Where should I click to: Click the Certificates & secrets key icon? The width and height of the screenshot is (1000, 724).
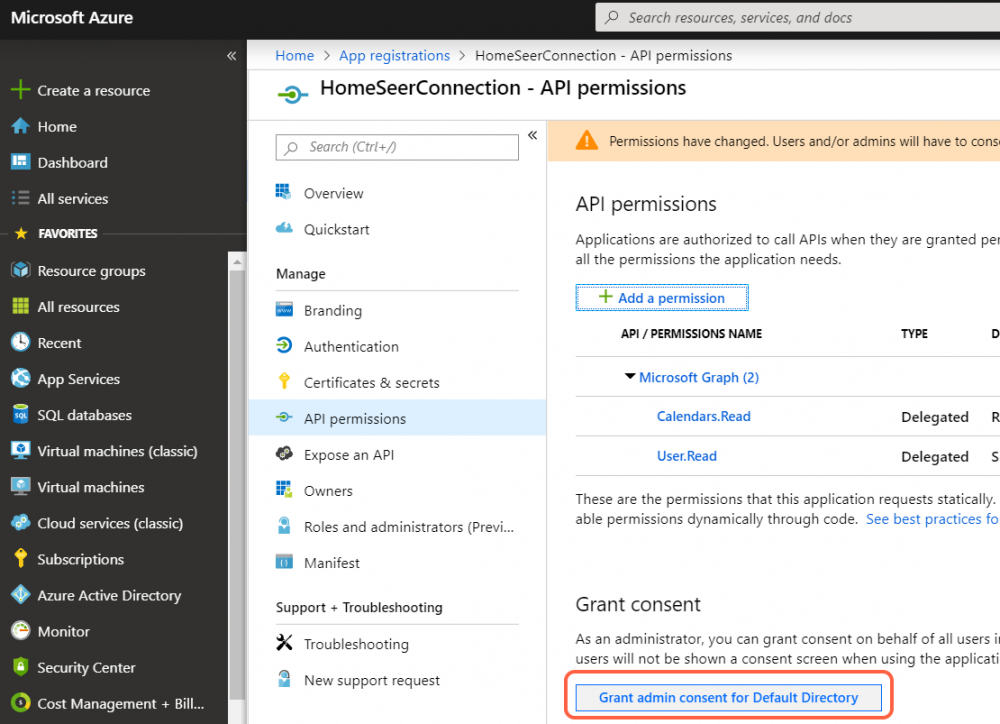click(285, 382)
